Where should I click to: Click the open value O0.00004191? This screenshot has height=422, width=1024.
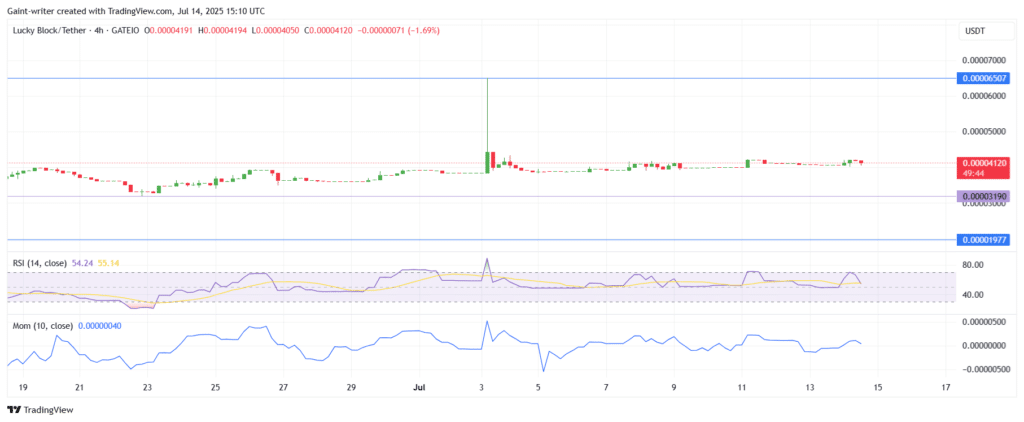click(168, 30)
